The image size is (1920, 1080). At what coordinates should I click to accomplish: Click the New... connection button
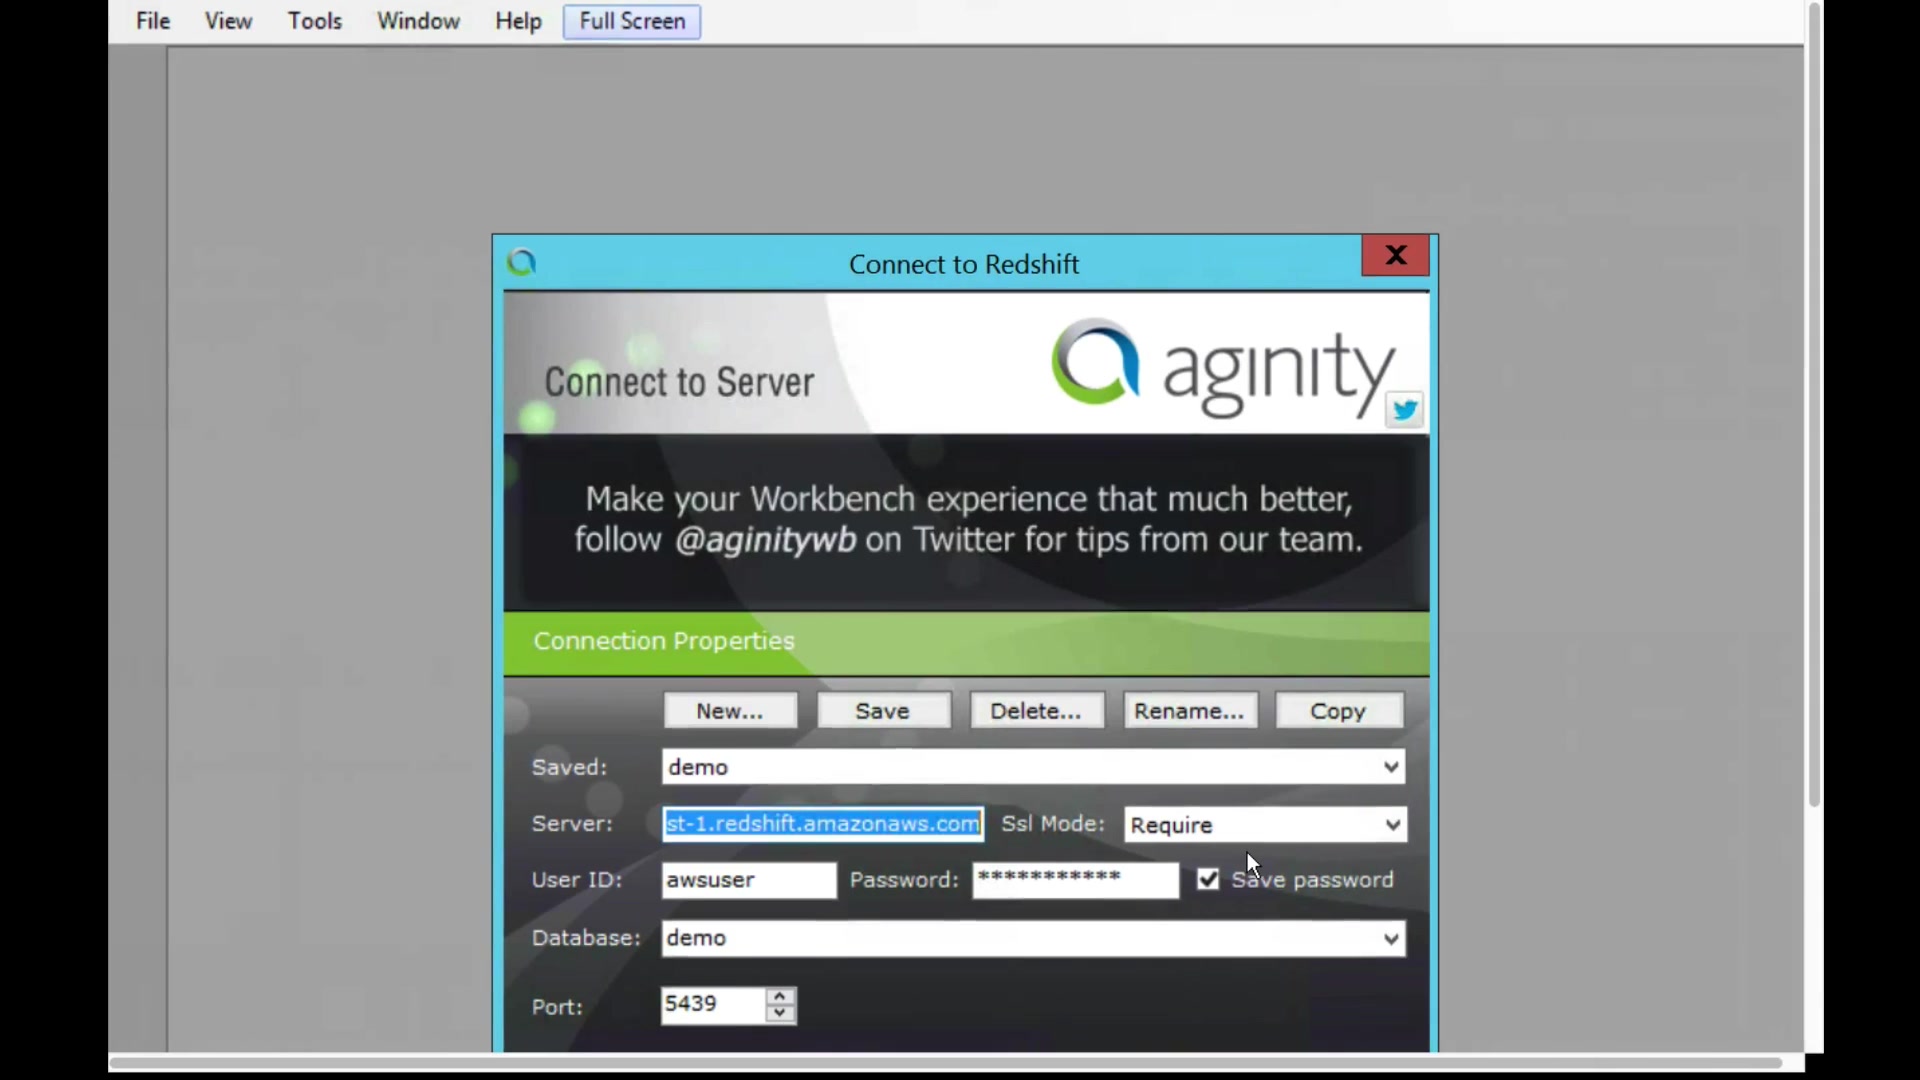coord(730,711)
